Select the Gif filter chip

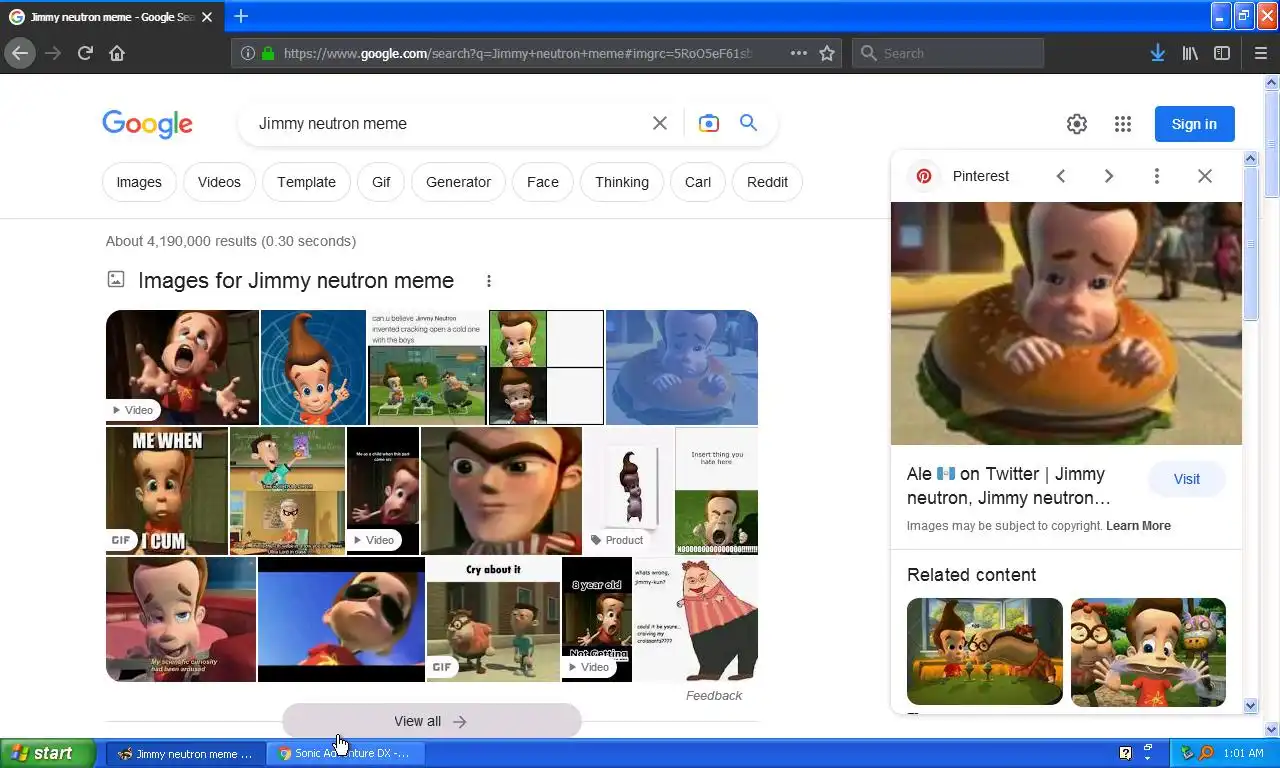[381, 182]
